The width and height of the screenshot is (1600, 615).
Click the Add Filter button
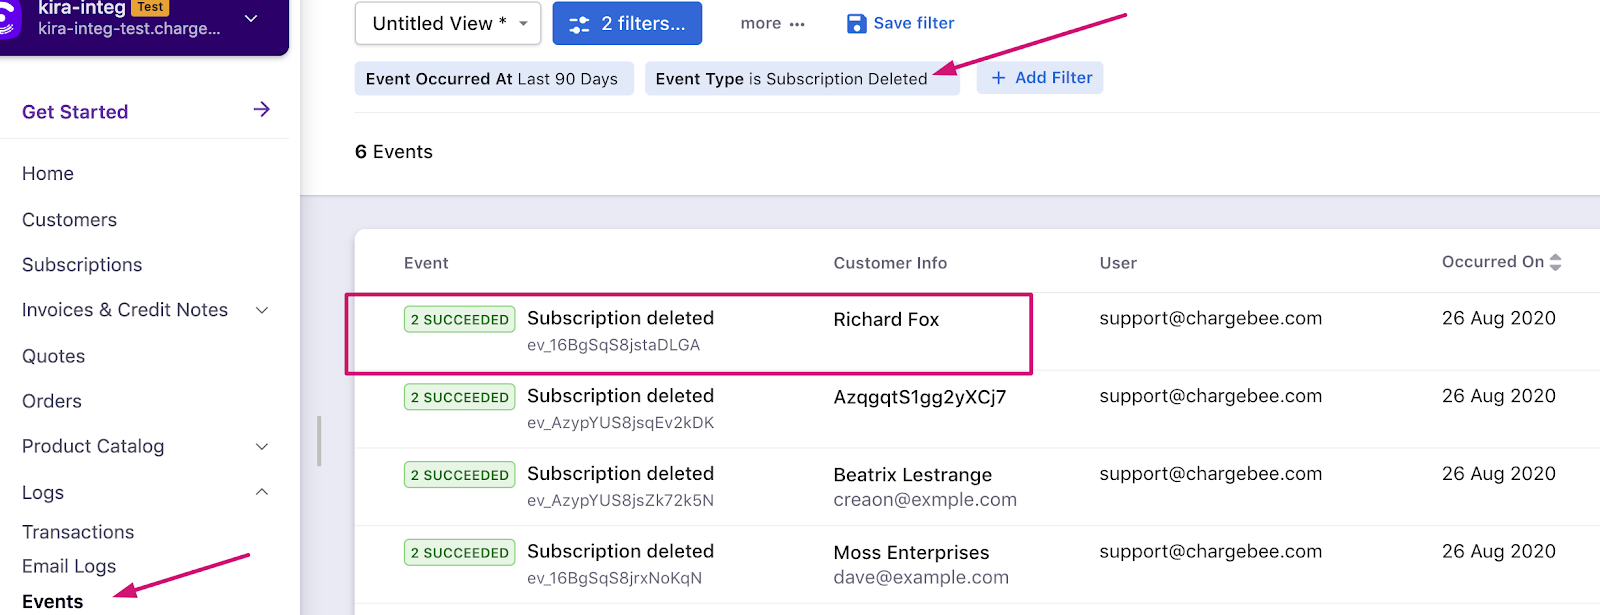[x=1040, y=78]
